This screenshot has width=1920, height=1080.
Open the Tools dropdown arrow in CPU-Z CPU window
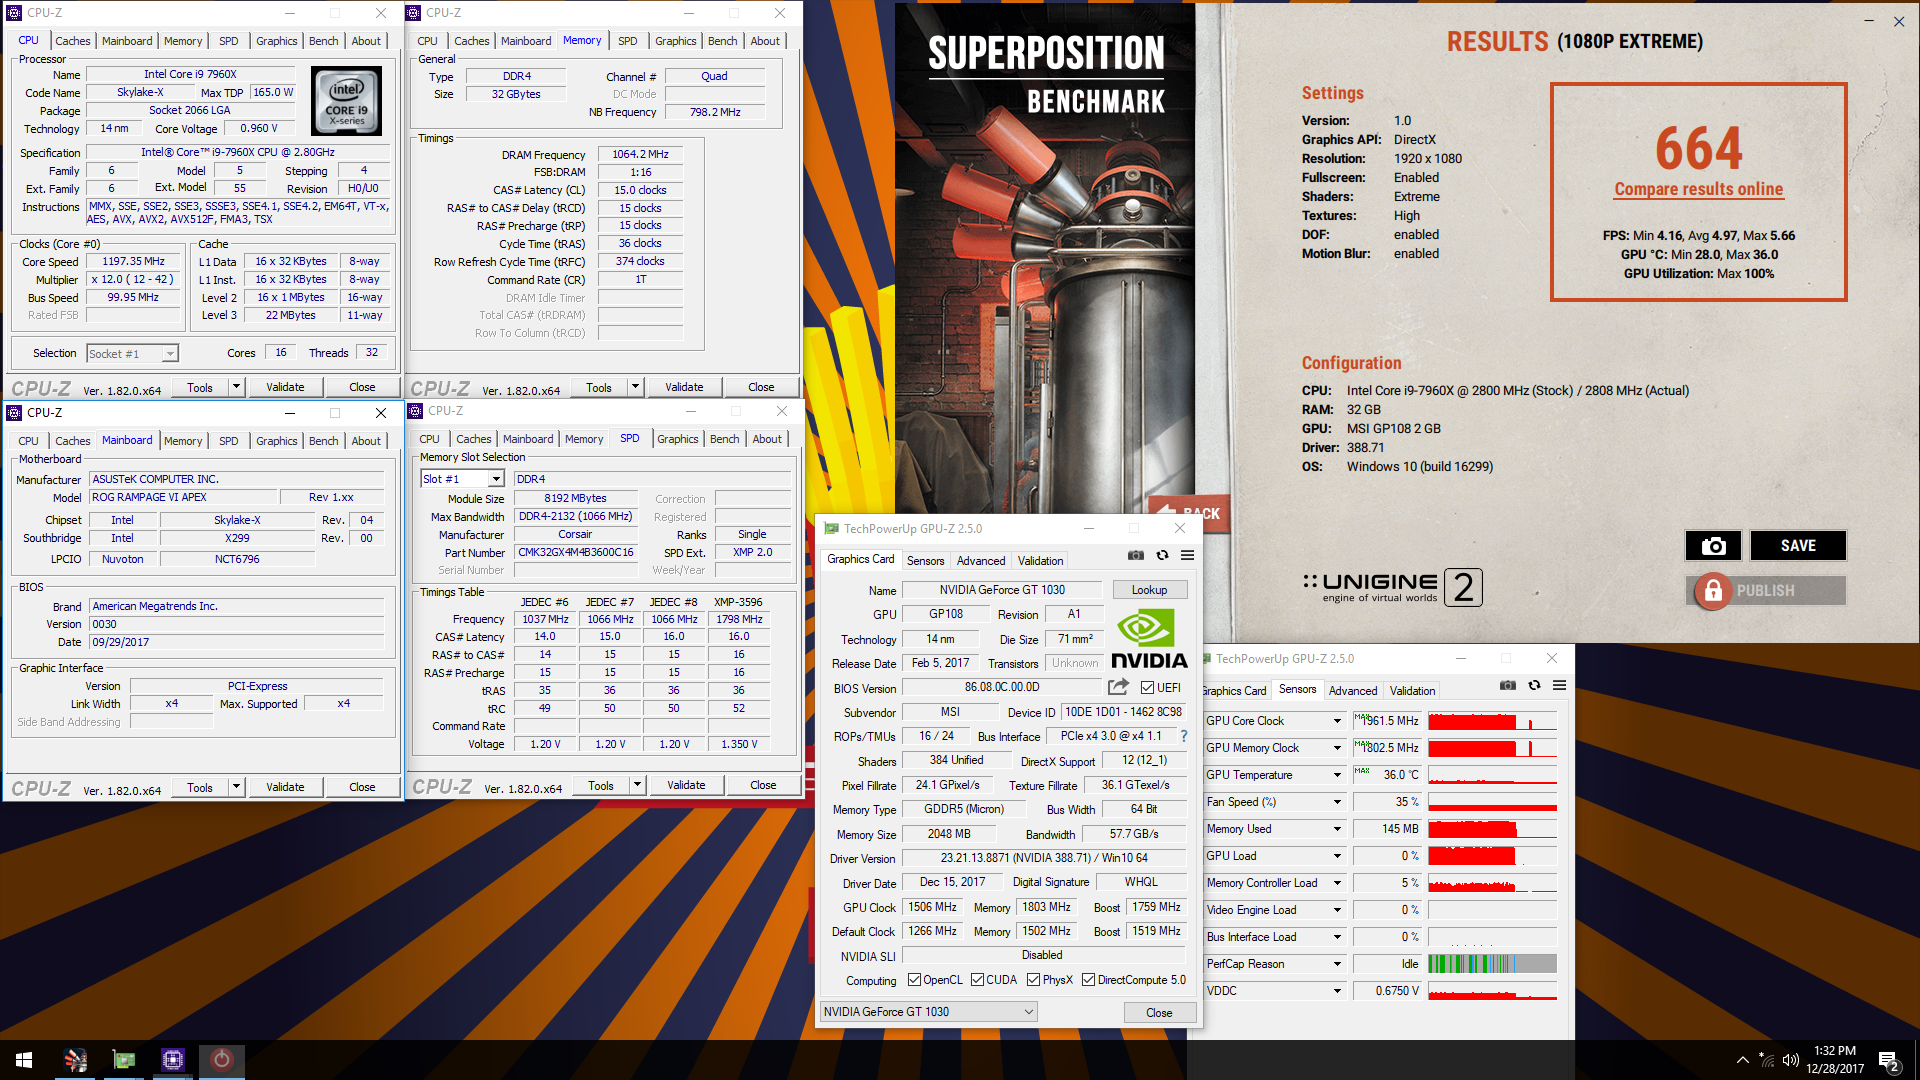click(x=237, y=387)
